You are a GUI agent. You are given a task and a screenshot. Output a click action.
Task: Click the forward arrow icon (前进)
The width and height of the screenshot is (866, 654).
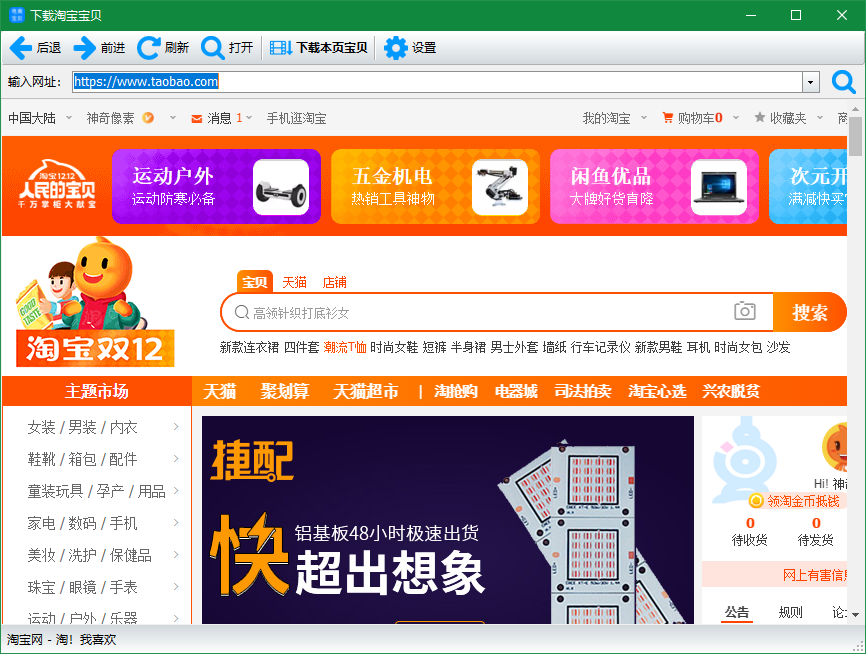tap(85, 48)
